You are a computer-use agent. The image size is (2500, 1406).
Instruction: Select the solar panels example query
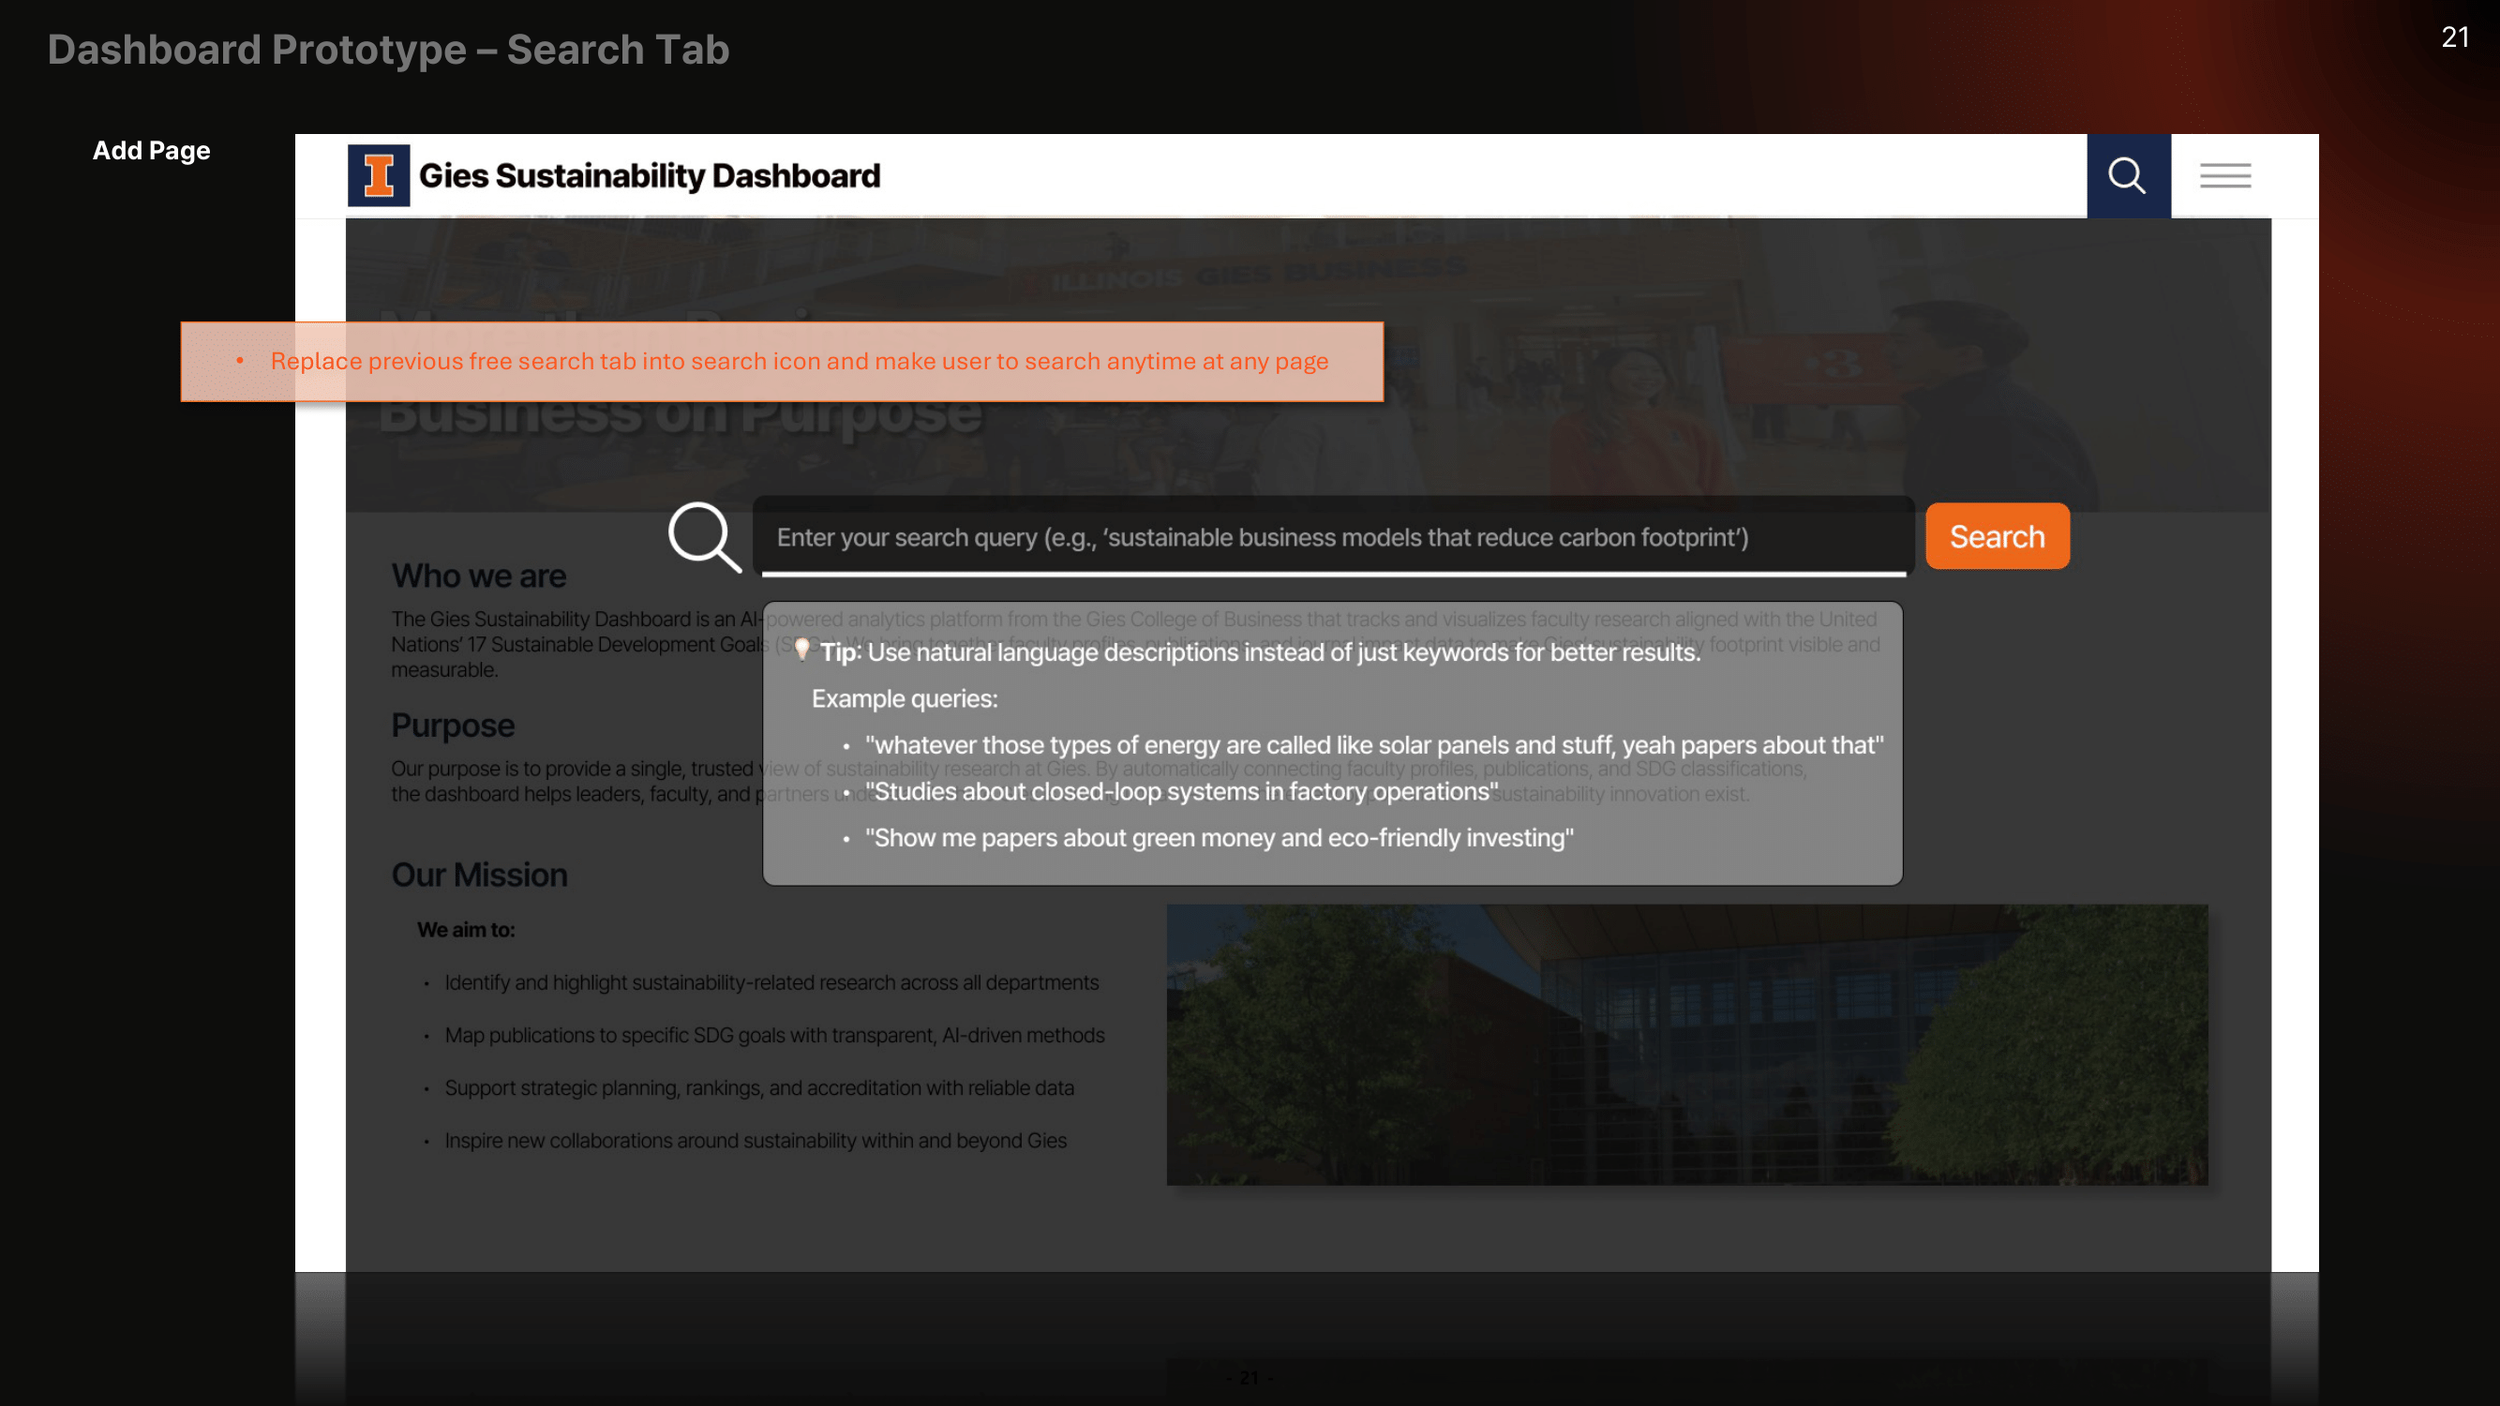pyautogui.click(x=1373, y=745)
